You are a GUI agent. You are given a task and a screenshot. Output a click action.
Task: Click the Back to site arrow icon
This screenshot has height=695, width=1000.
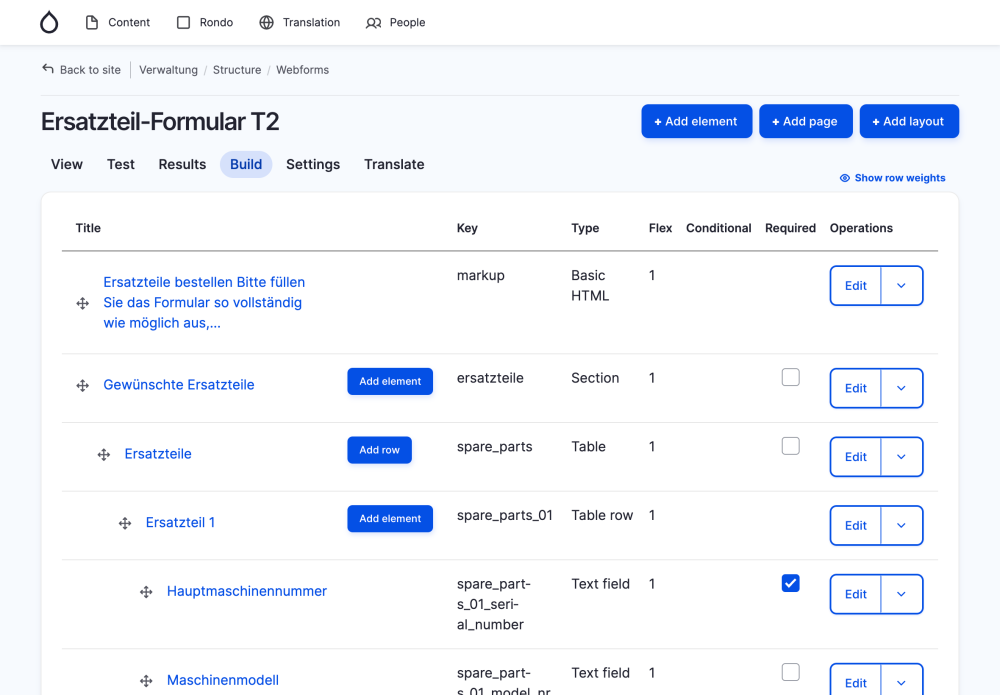click(47, 68)
